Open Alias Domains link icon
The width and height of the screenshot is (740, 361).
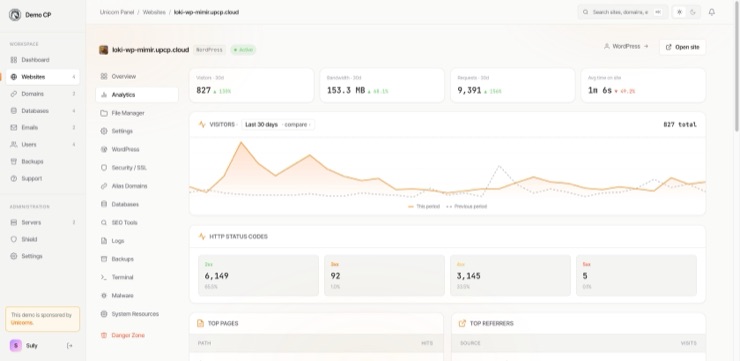tap(104, 186)
